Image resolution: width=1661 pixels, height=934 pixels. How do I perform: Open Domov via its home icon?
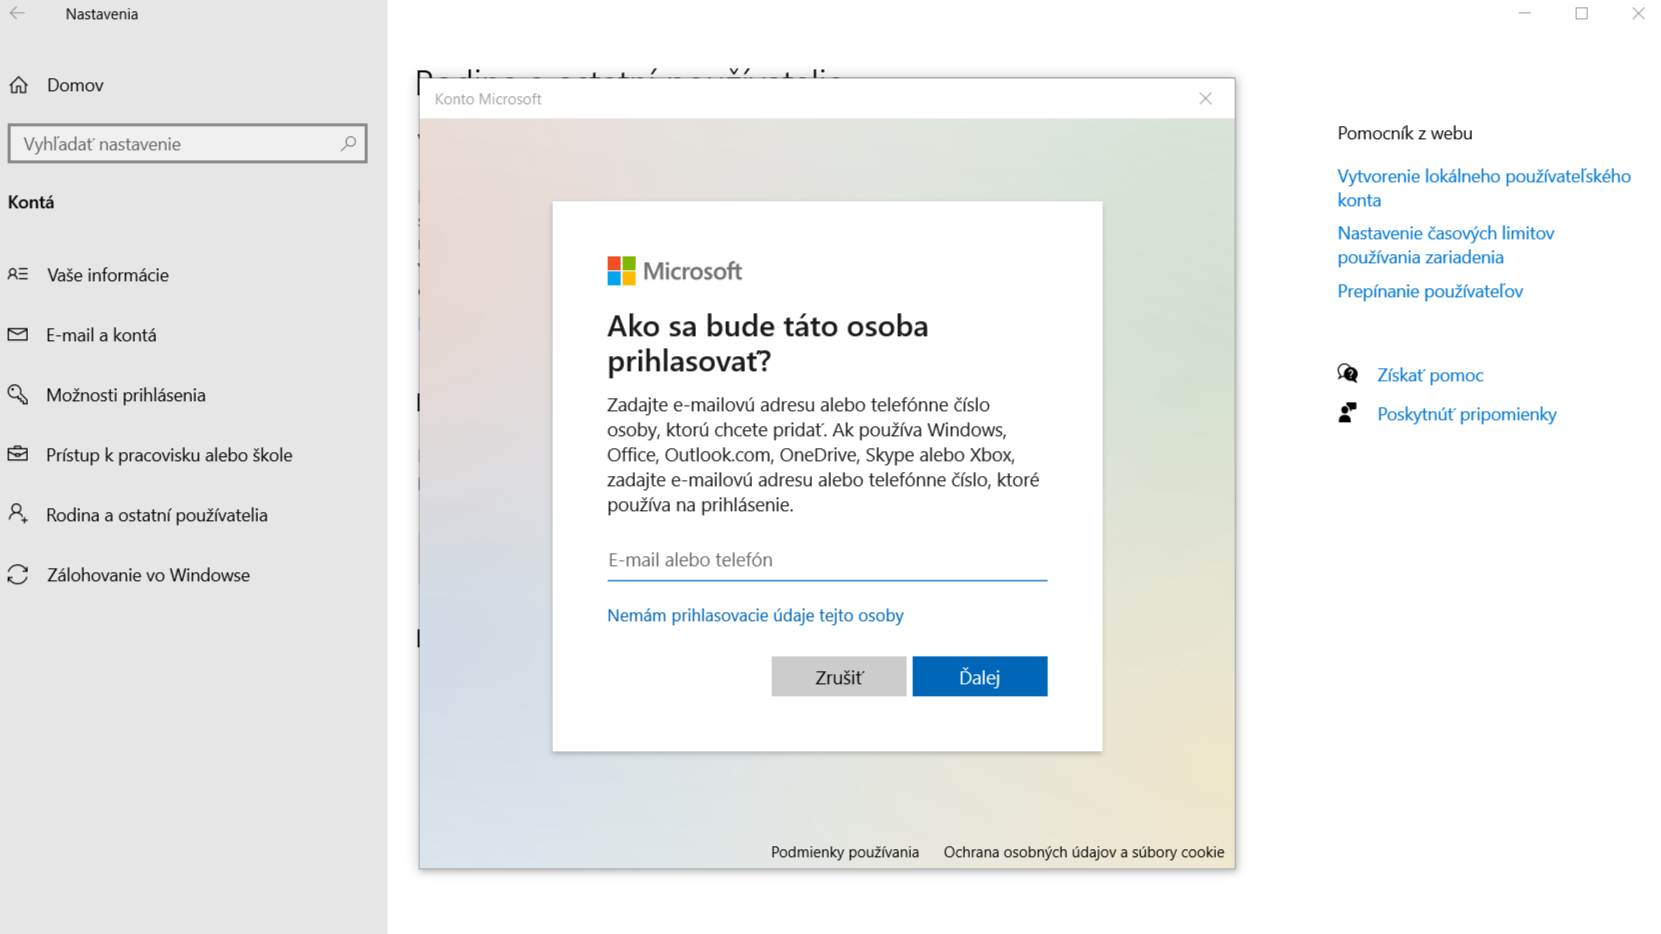coord(19,85)
